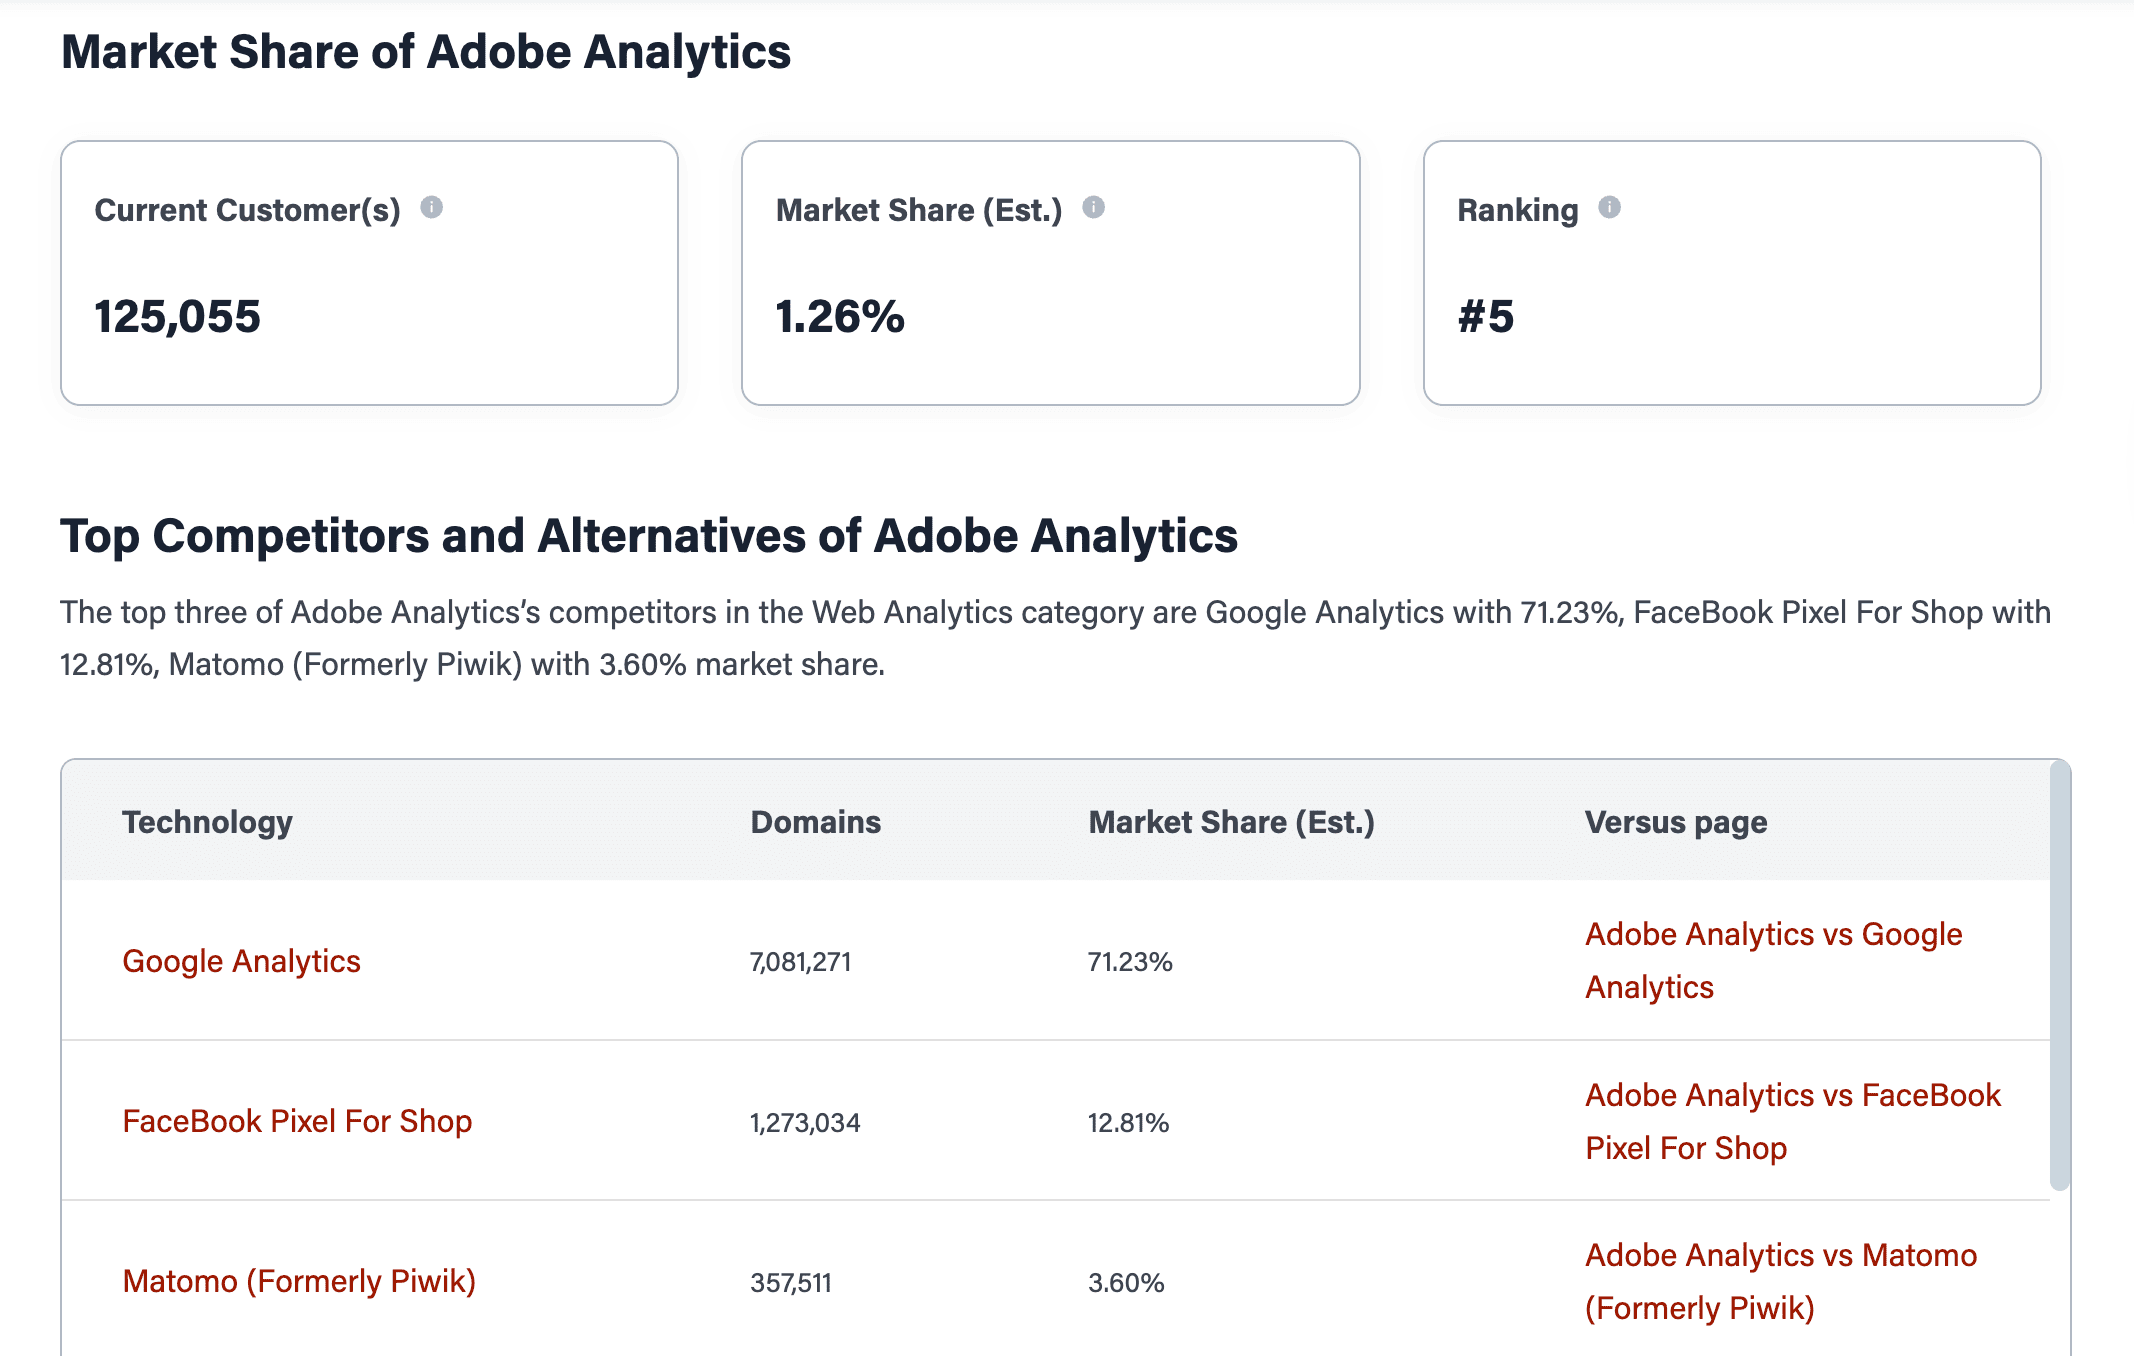Click the Versus page column header
2134x1356 pixels.
click(x=1675, y=822)
